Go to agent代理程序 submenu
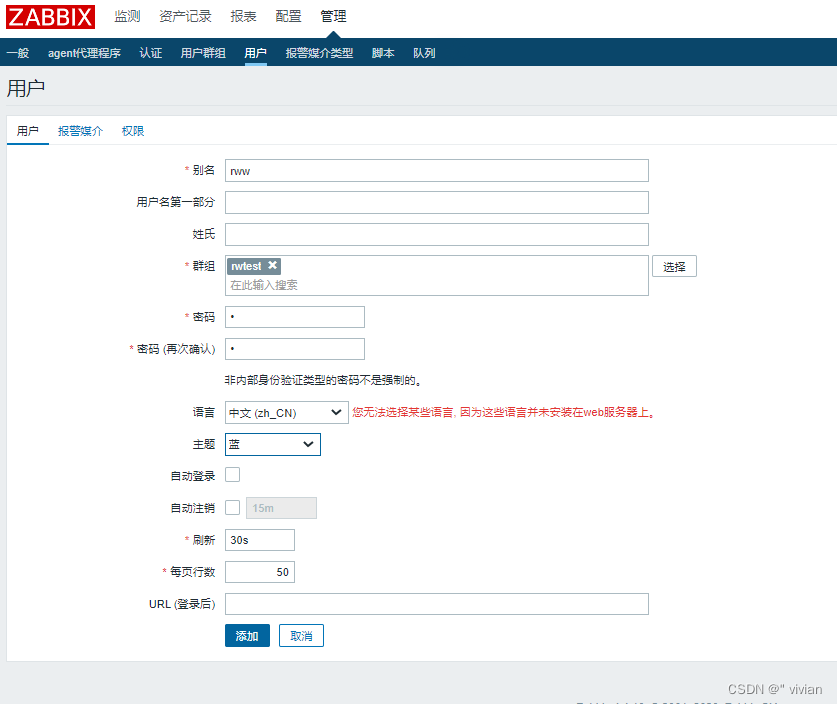This screenshot has width=837, height=704. [x=84, y=53]
